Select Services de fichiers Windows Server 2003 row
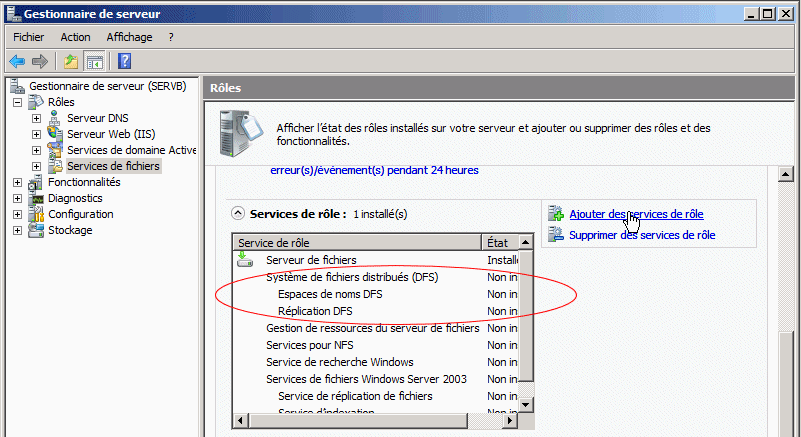This screenshot has height=437, width=801. (x=375, y=379)
